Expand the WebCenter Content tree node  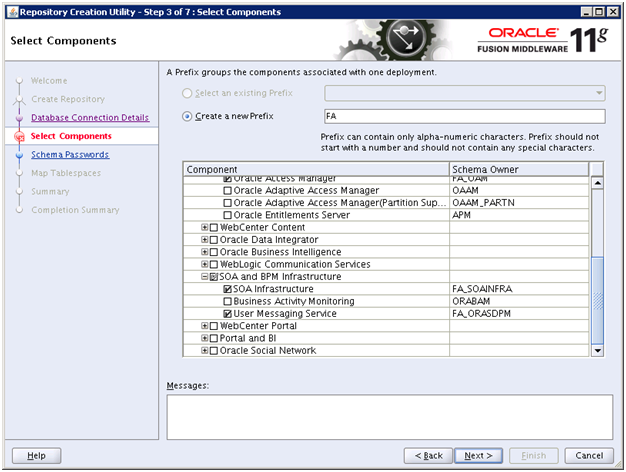[x=204, y=228]
